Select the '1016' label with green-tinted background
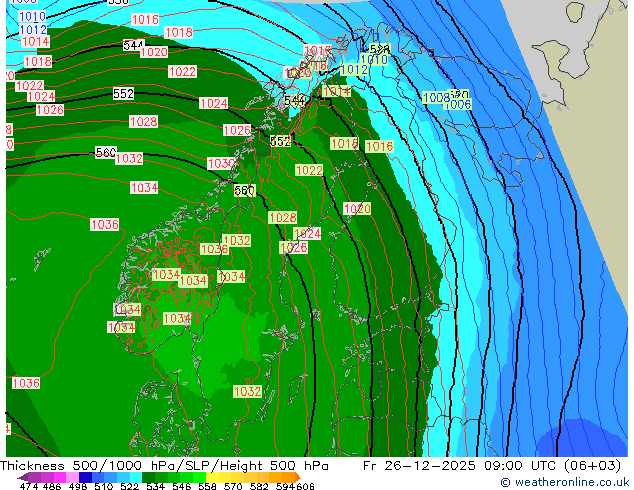Viewport: 634px width, 490px height. [379, 146]
